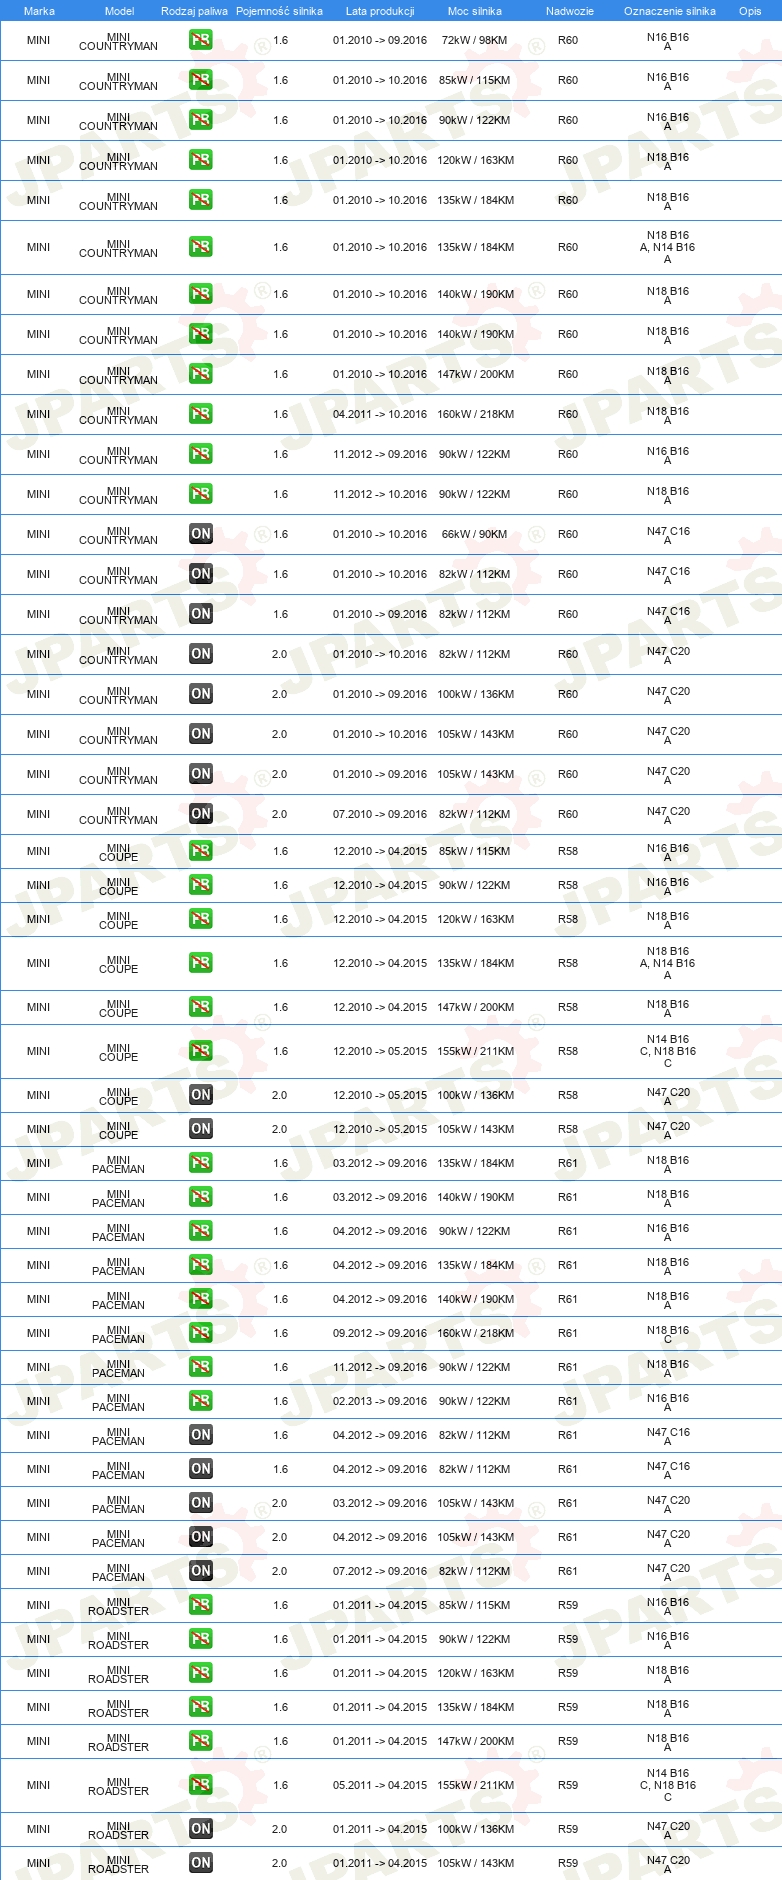Image resolution: width=782 pixels, height=1880 pixels.
Task: Click petrol icon in Coupe 135kW/184KM row
Action: point(201,963)
